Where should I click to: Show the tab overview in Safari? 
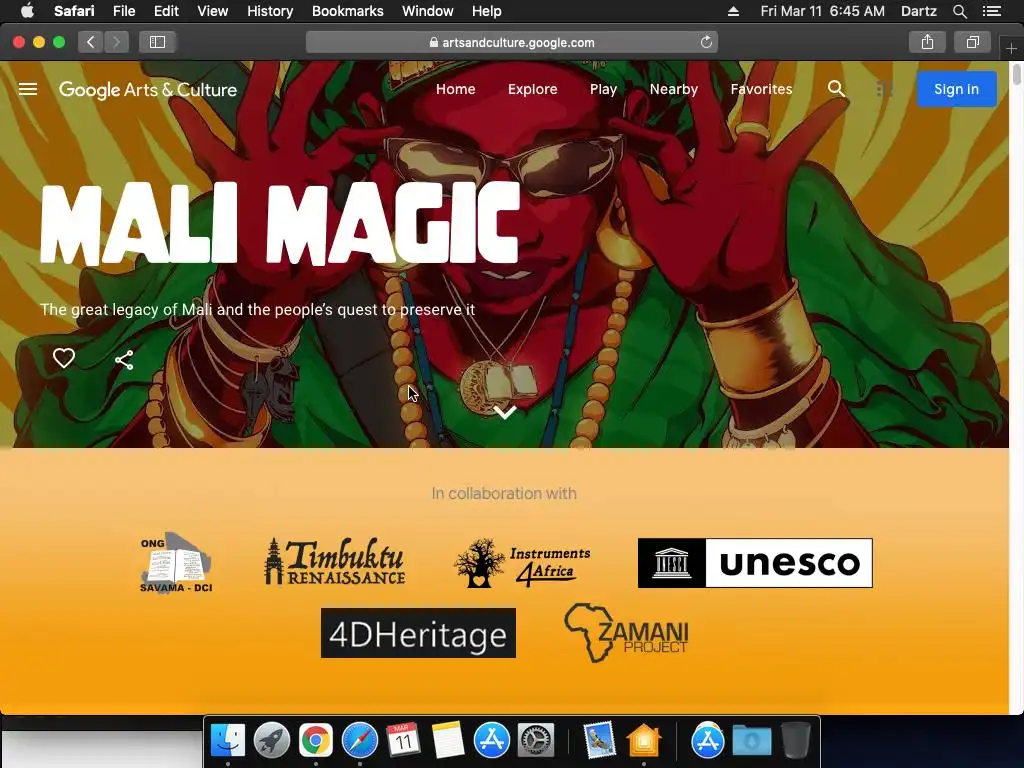tap(972, 42)
